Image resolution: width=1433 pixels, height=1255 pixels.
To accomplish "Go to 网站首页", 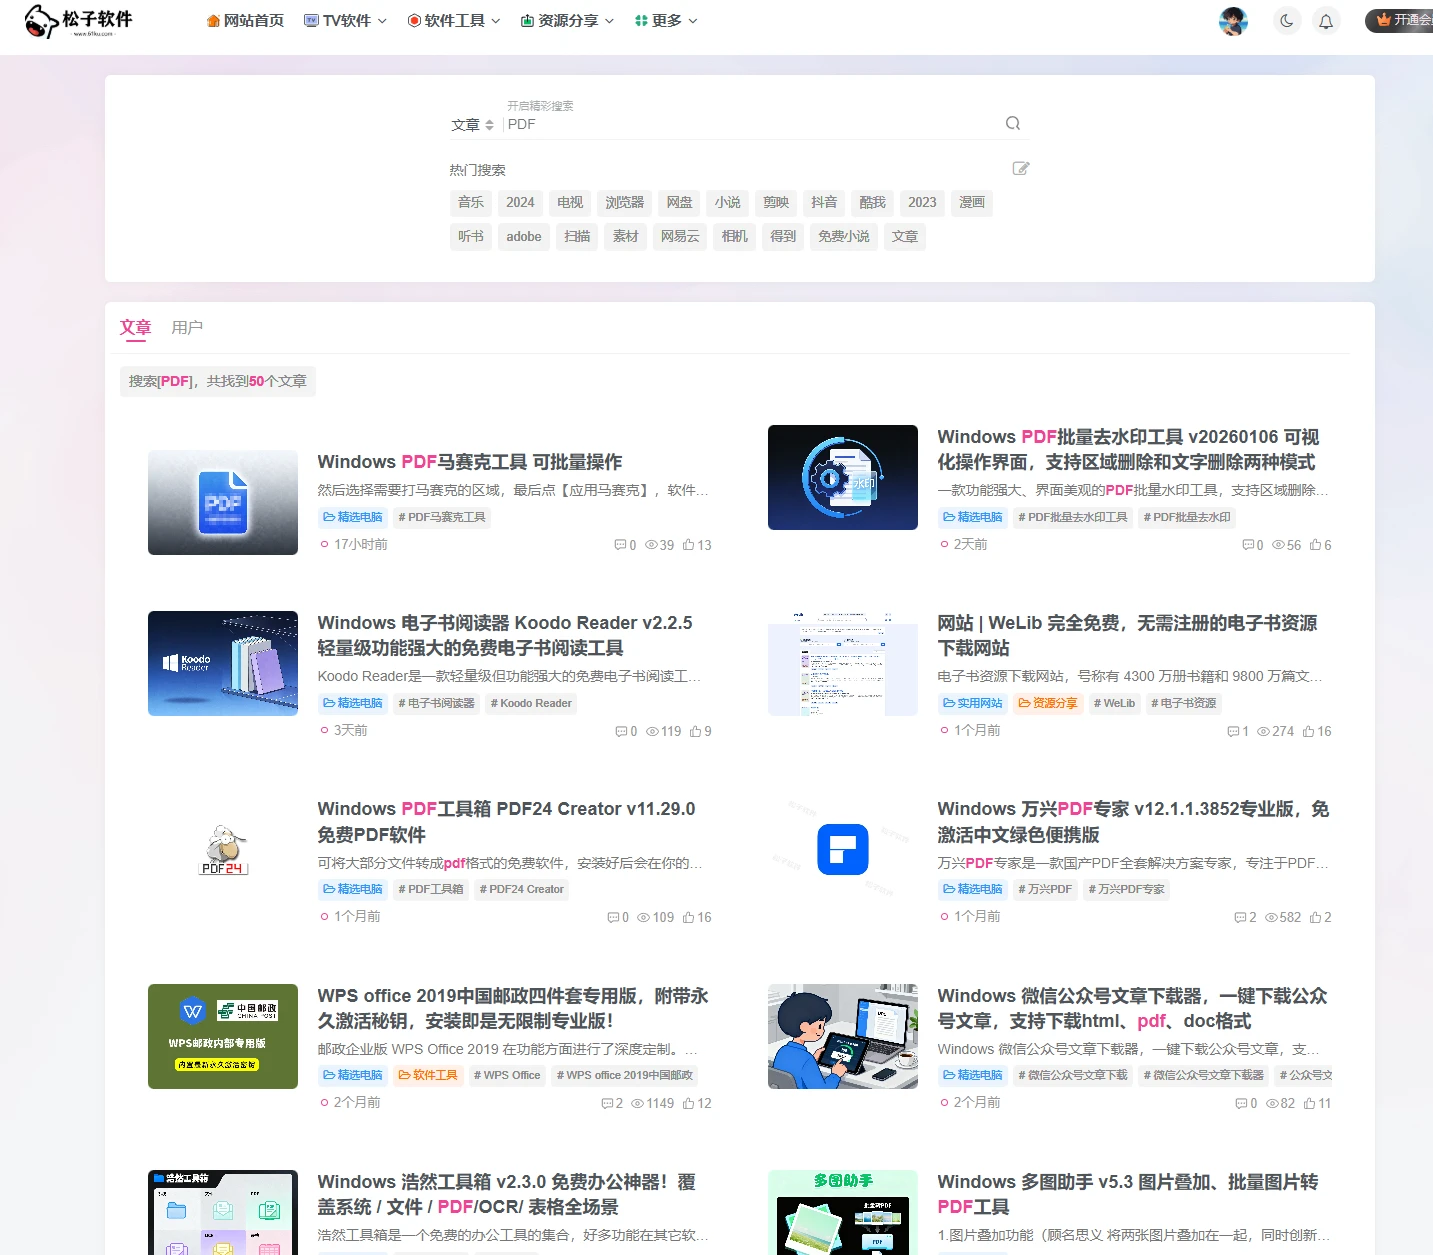I will pos(245,21).
